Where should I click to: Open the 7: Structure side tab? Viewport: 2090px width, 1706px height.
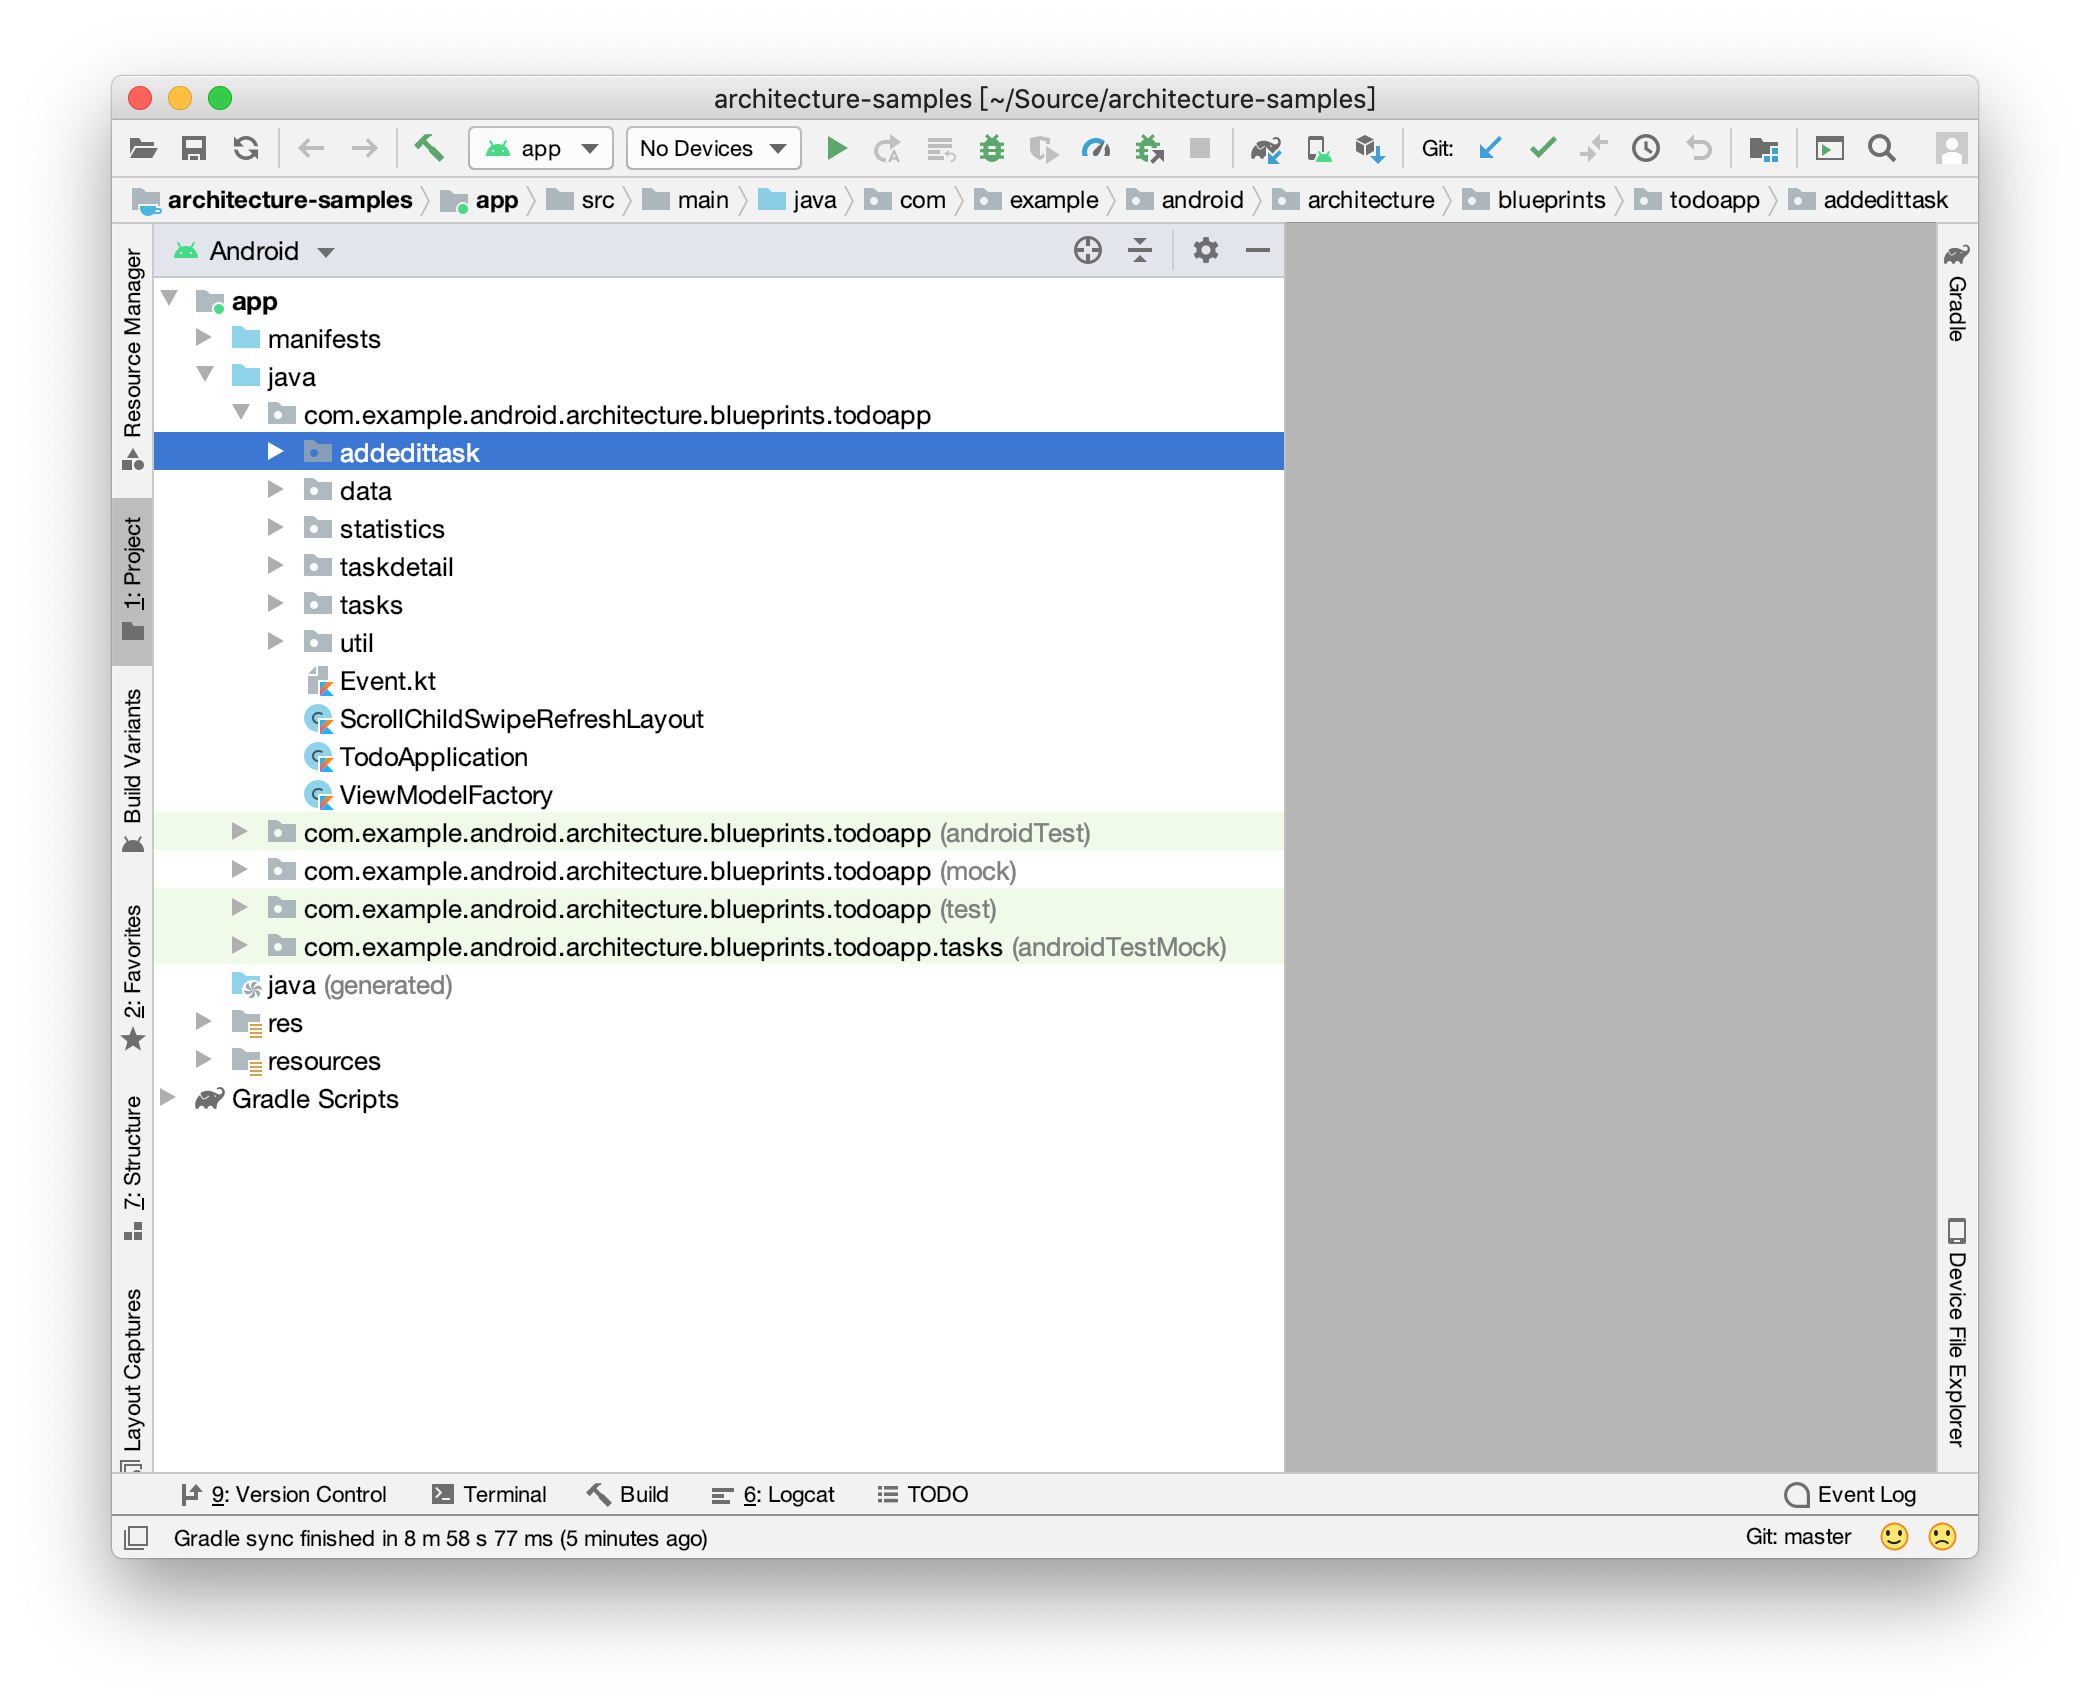[x=133, y=1167]
